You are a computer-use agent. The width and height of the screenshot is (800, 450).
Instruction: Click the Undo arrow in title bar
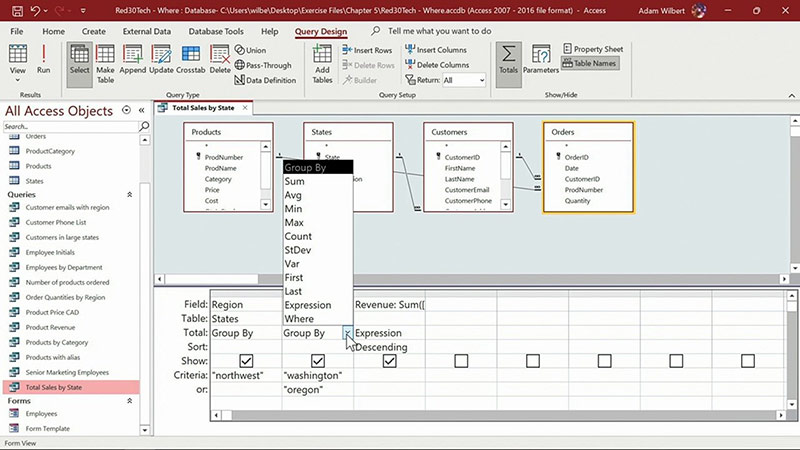pyautogui.click(x=35, y=10)
